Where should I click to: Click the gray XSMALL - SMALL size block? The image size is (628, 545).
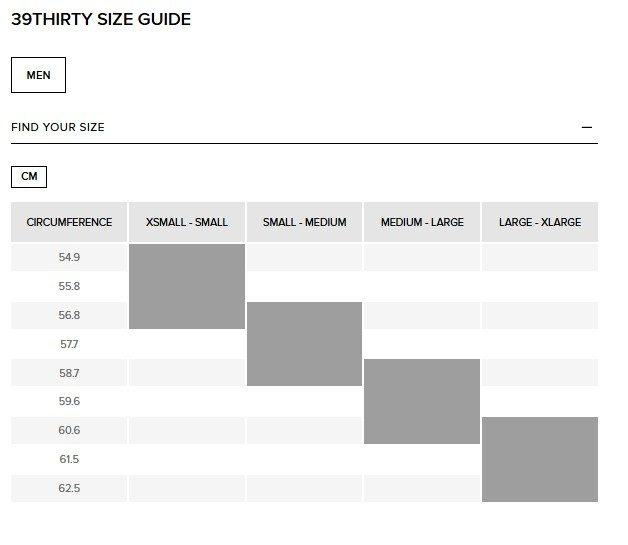tap(187, 286)
